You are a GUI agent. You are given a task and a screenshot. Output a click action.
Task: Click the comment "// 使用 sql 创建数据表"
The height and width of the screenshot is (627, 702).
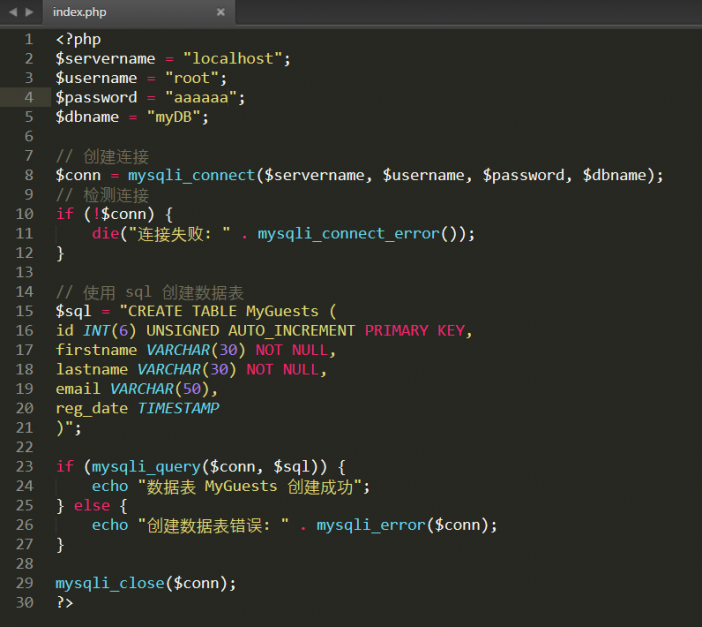point(150,292)
